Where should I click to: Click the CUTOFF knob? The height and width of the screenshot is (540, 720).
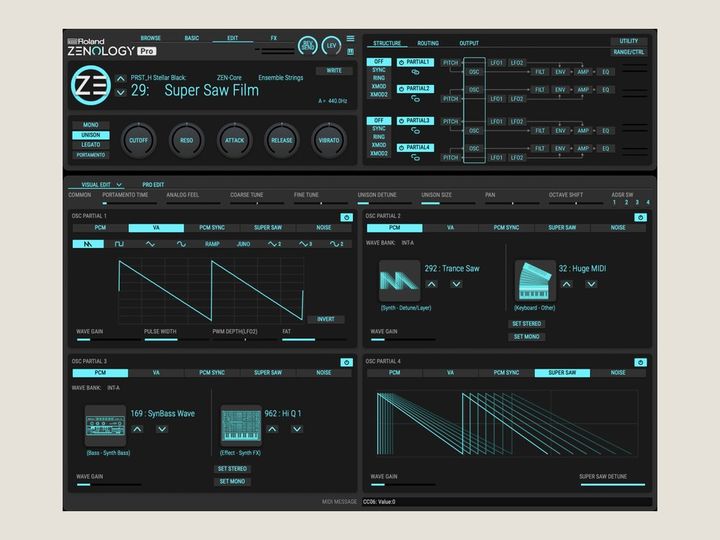coord(138,140)
